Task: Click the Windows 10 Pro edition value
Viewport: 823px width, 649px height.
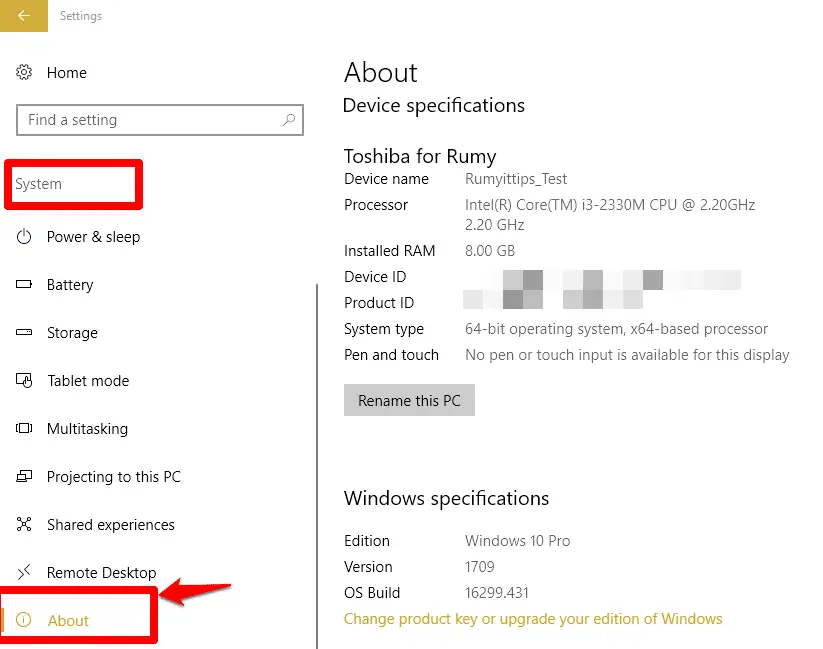Action: coord(518,541)
